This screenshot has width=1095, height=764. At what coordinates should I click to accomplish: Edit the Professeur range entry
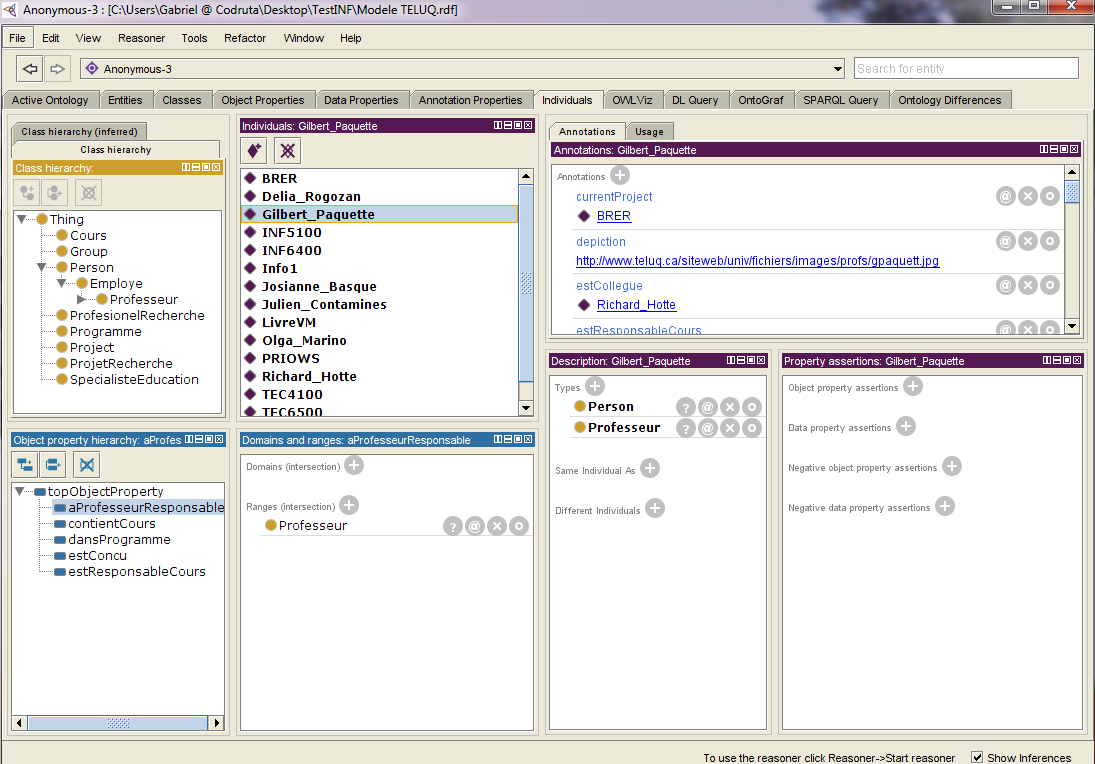[x=518, y=526]
